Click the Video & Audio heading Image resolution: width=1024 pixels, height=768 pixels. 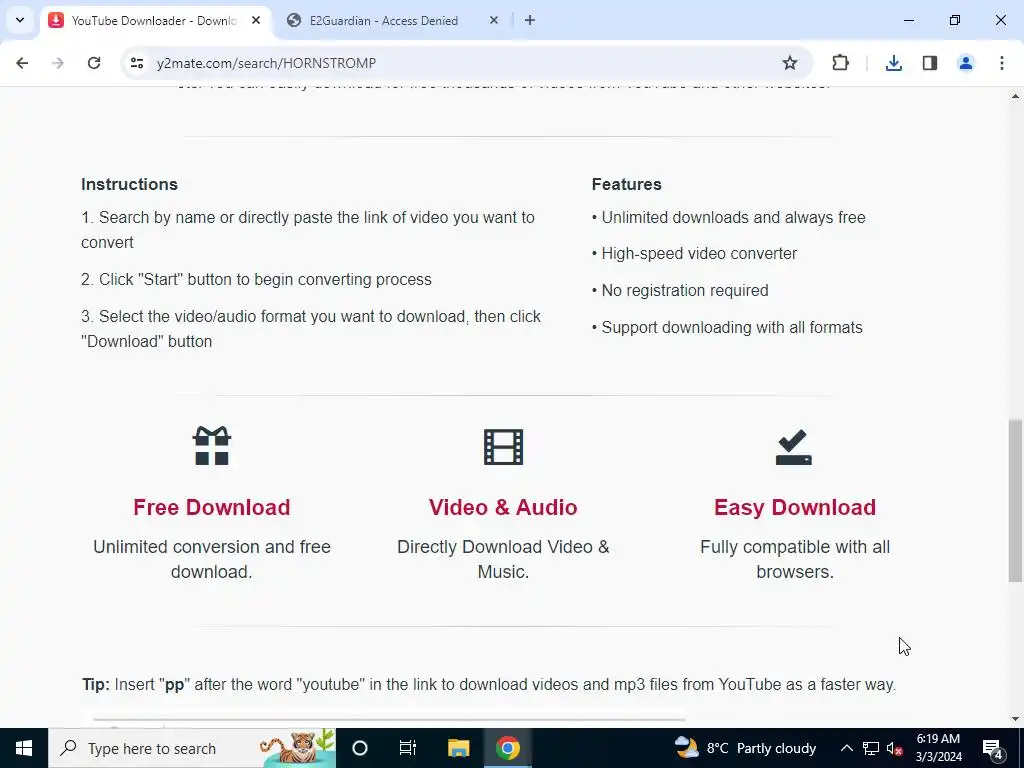tap(503, 507)
